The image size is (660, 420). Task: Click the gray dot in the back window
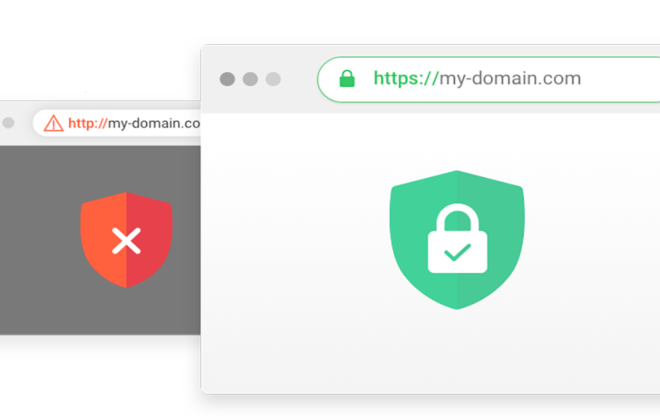8,123
